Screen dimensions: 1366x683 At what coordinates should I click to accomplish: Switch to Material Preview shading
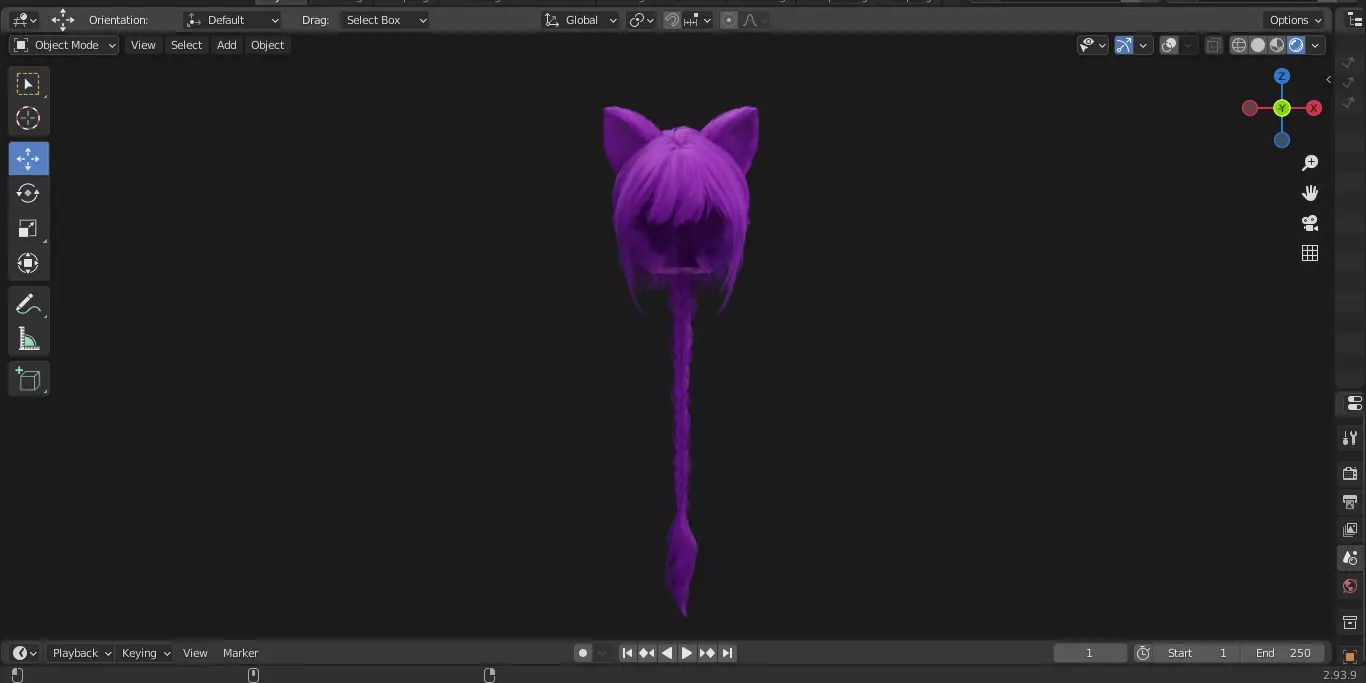pos(1277,45)
